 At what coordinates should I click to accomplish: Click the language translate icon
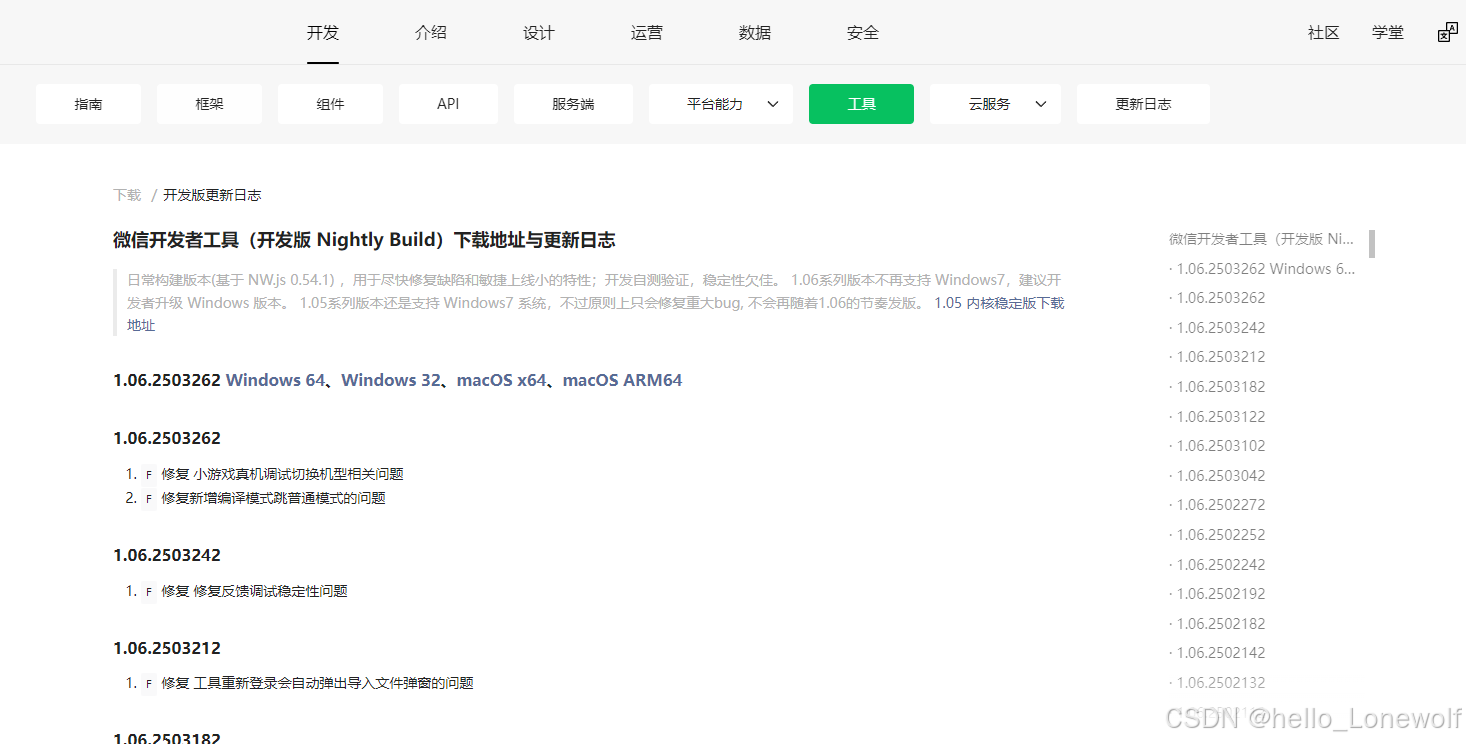[1447, 33]
